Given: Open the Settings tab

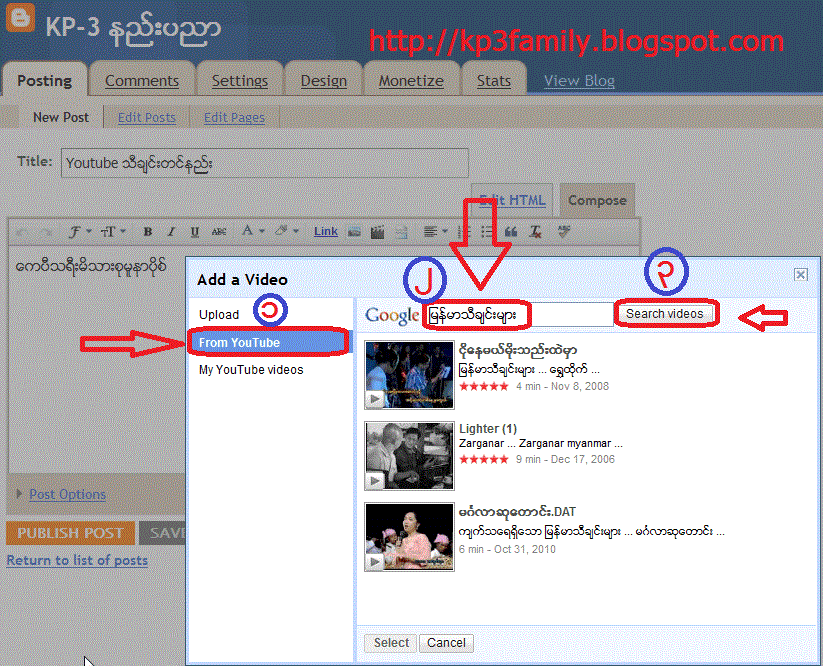Looking at the screenshot, I should tap(240, 80).
